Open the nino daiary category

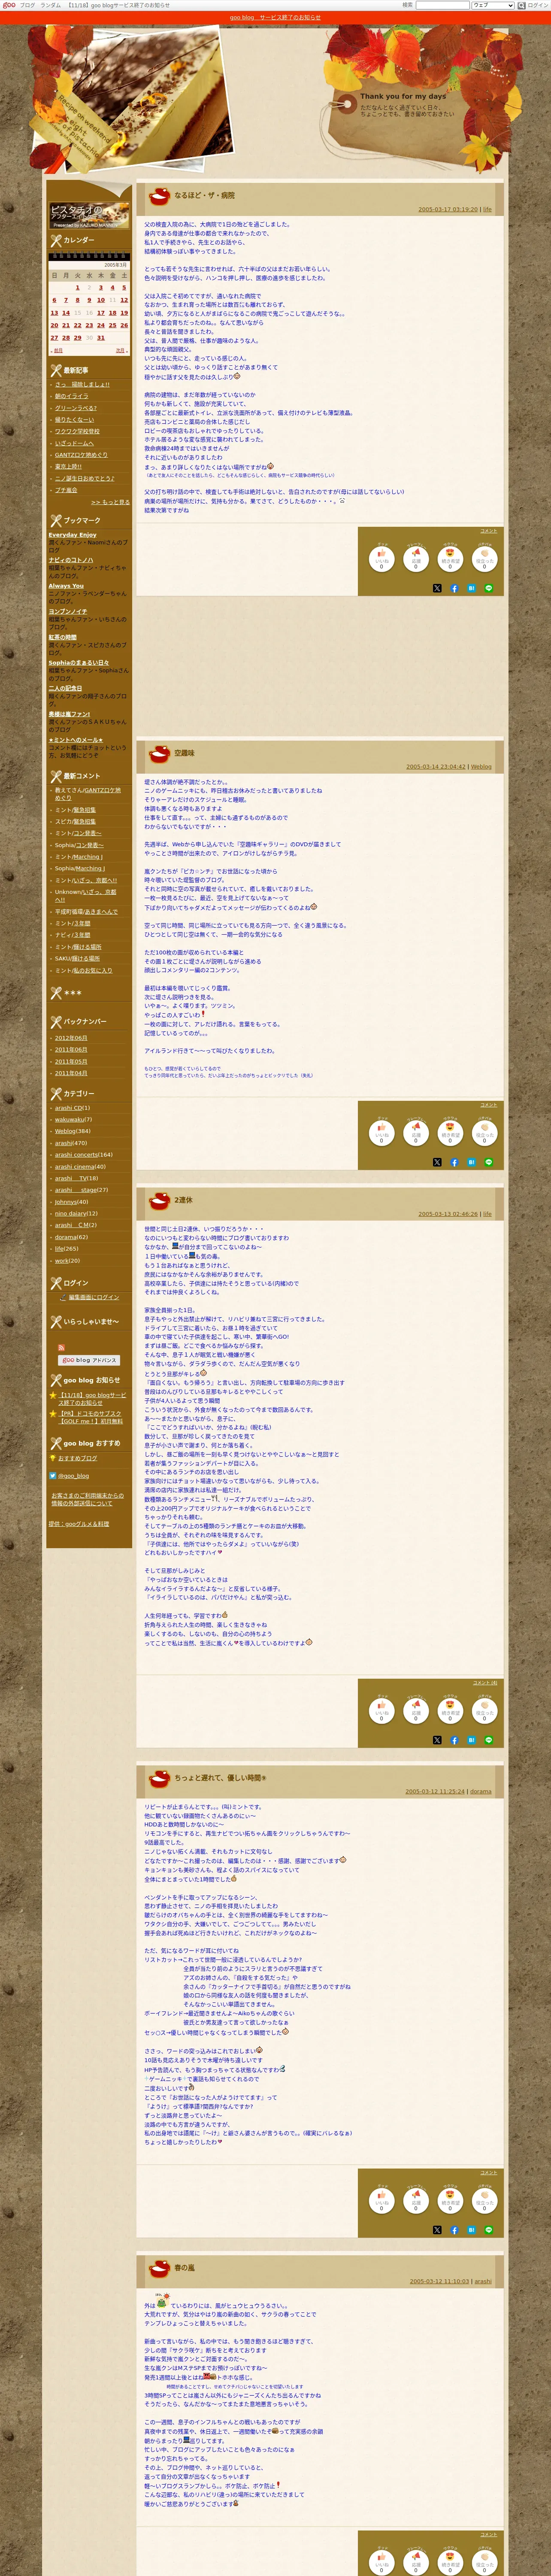pyautogui.click(x=70, y=1213)
